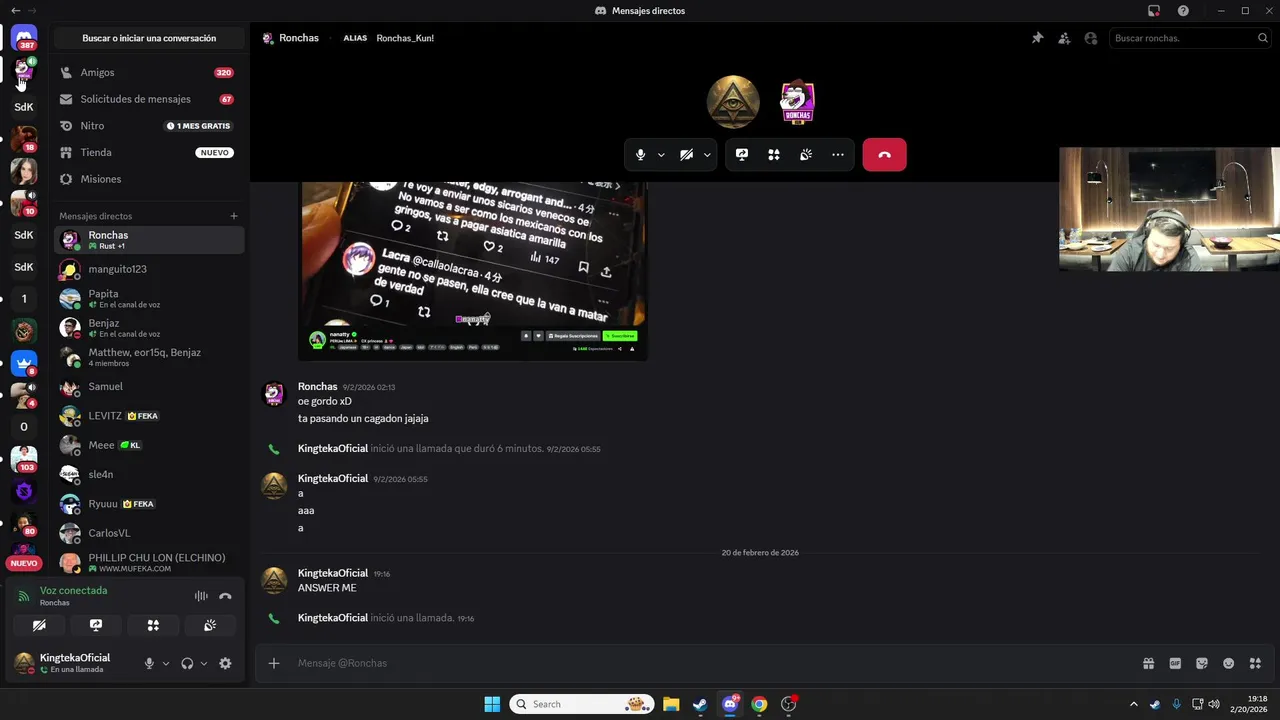Open emoji picker
Viewport: 1280px width, 720px height.
coord(1229,663)
